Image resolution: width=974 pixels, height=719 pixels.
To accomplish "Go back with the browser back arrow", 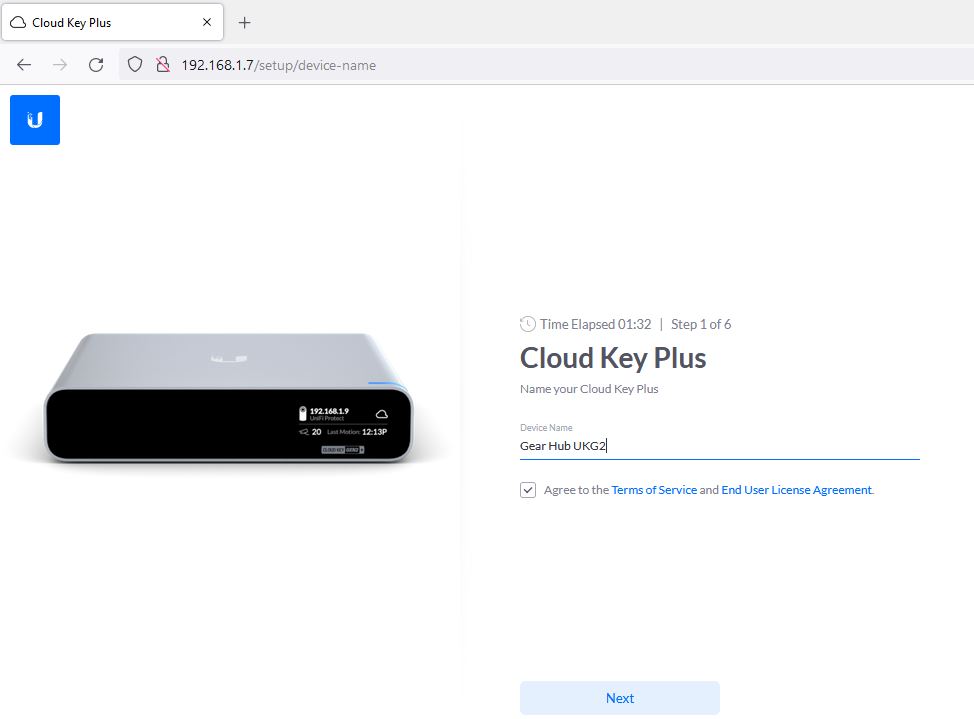I will click(24, 65).
